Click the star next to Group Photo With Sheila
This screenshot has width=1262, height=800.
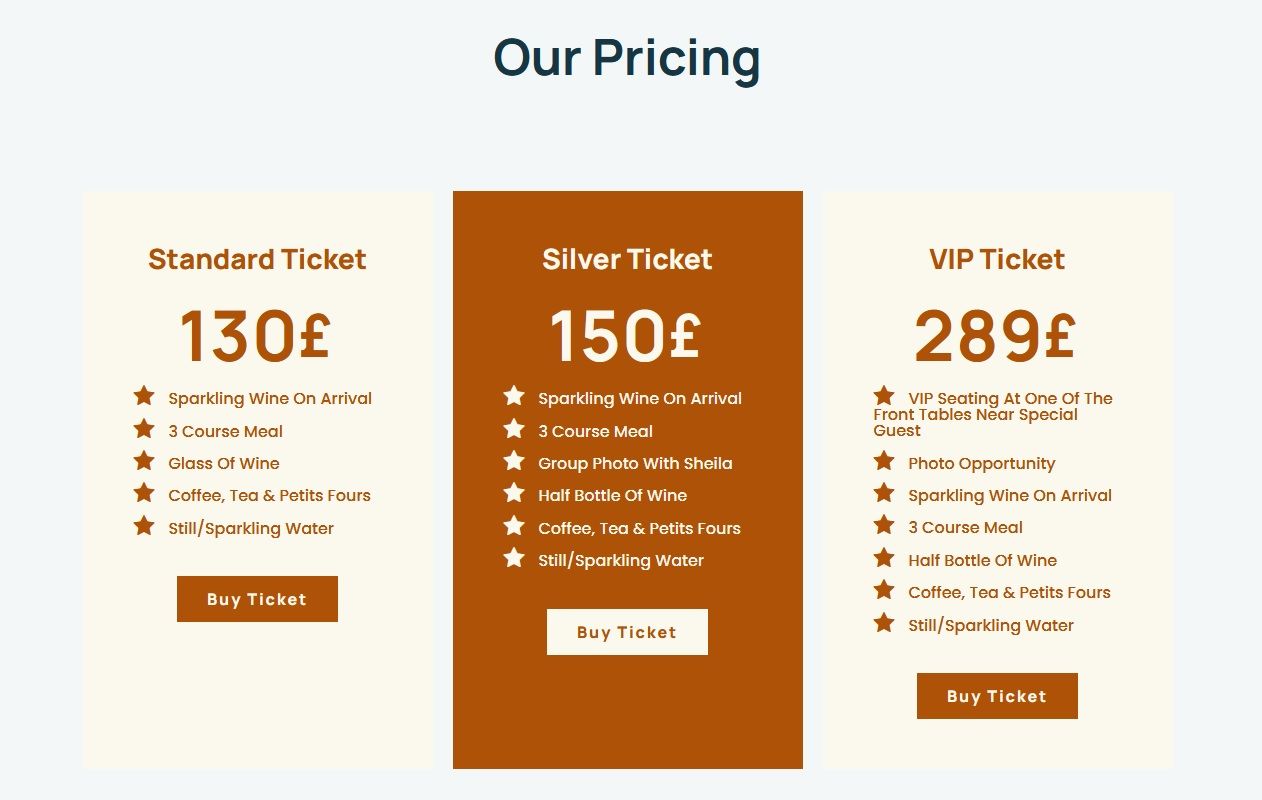[x=513, y=461]
